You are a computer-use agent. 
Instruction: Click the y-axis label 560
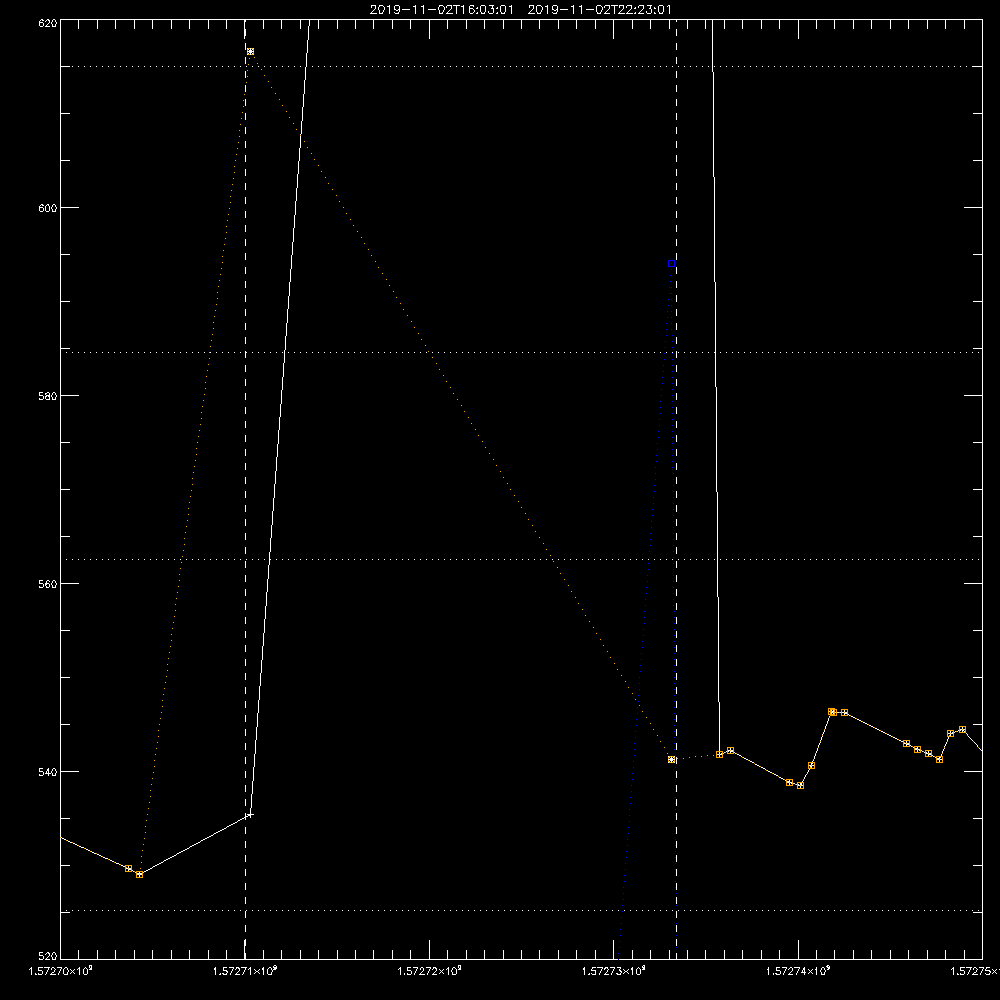[48, 584]
